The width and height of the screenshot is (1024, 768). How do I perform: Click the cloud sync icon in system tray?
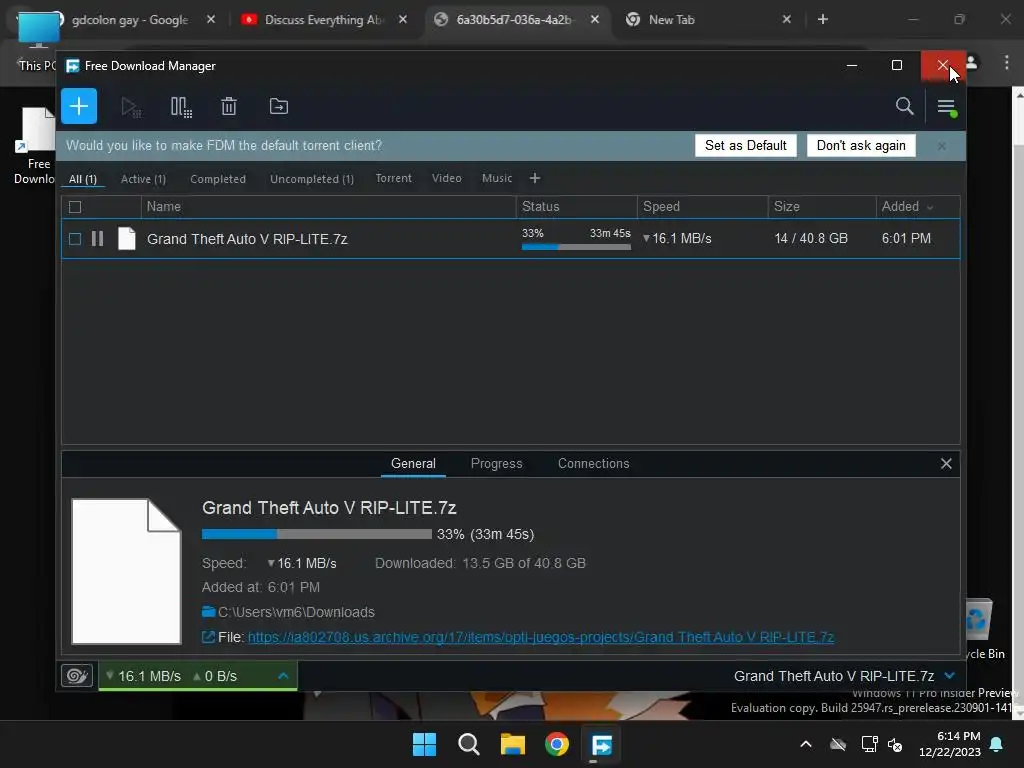coord(838,744)
